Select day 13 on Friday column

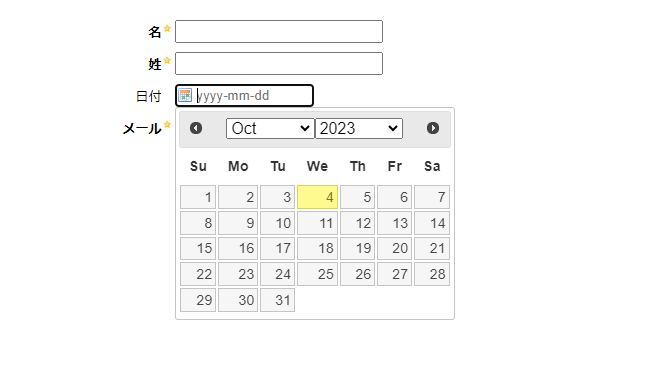[394, 223]
